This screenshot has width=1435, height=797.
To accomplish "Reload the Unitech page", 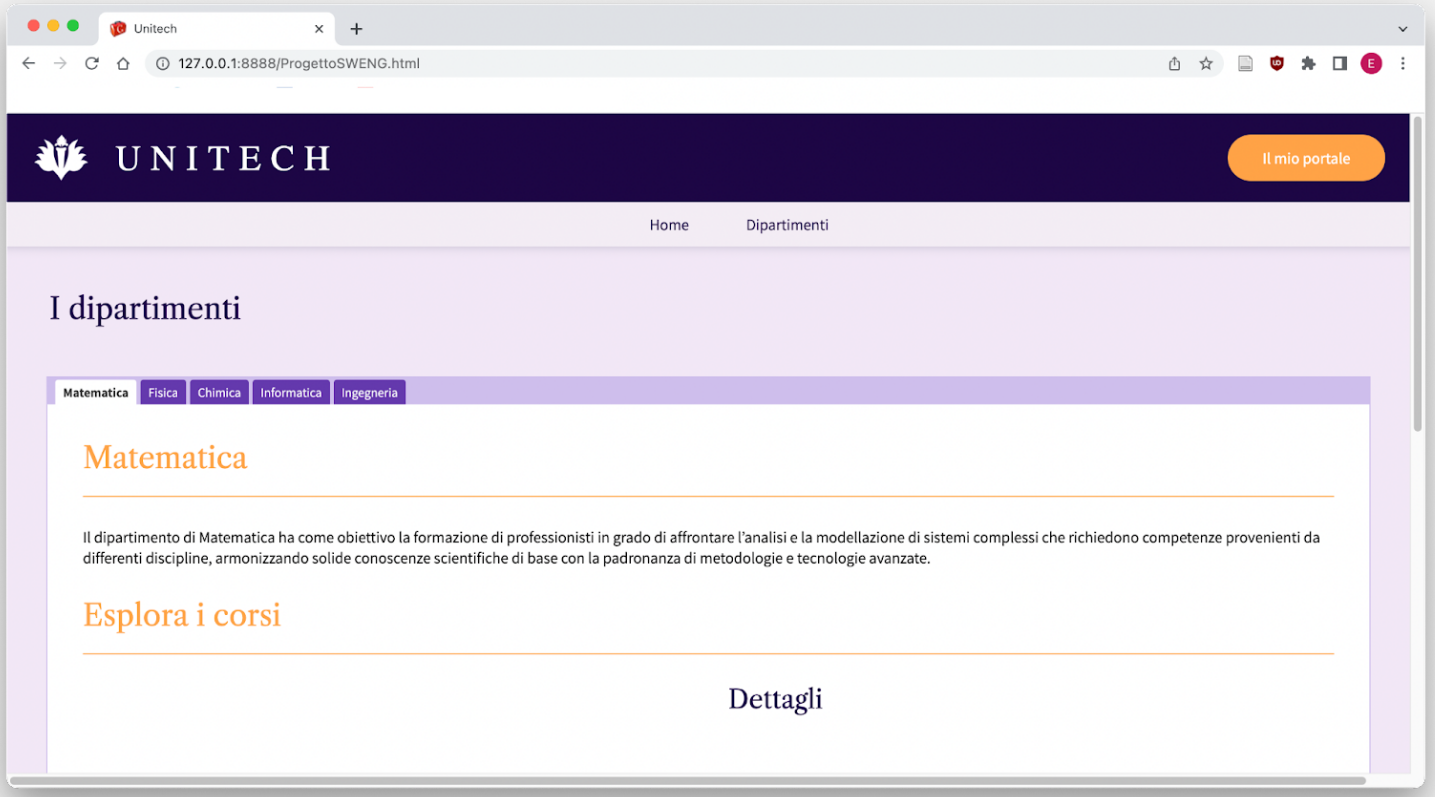I will tap(92, 63).
